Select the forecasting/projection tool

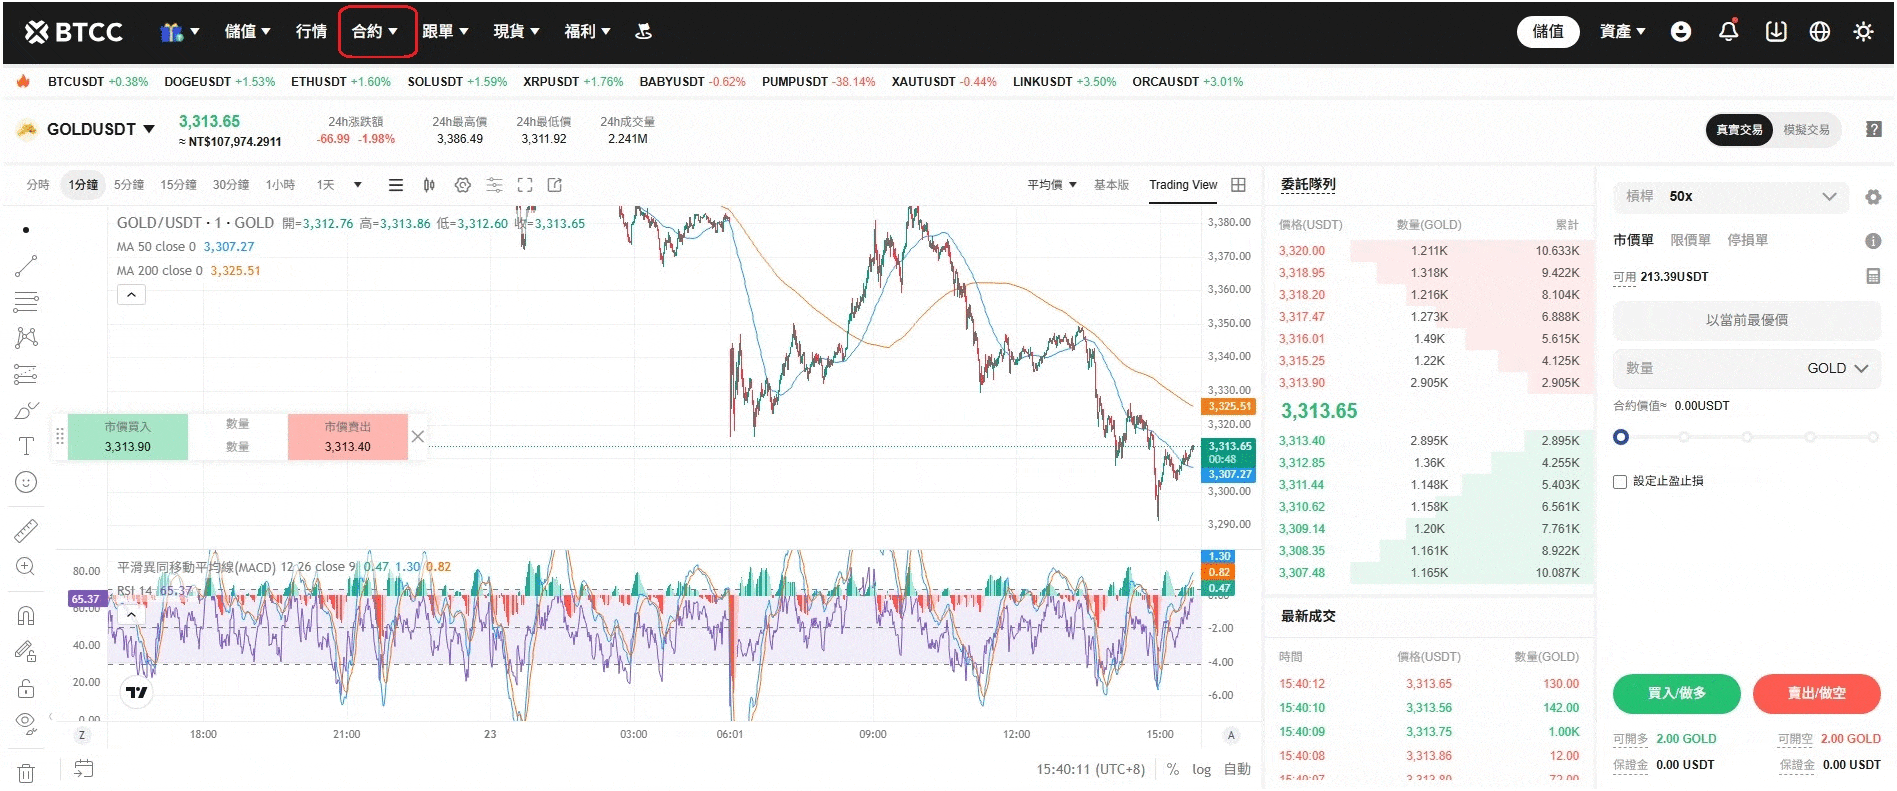(x=26, y=374)
